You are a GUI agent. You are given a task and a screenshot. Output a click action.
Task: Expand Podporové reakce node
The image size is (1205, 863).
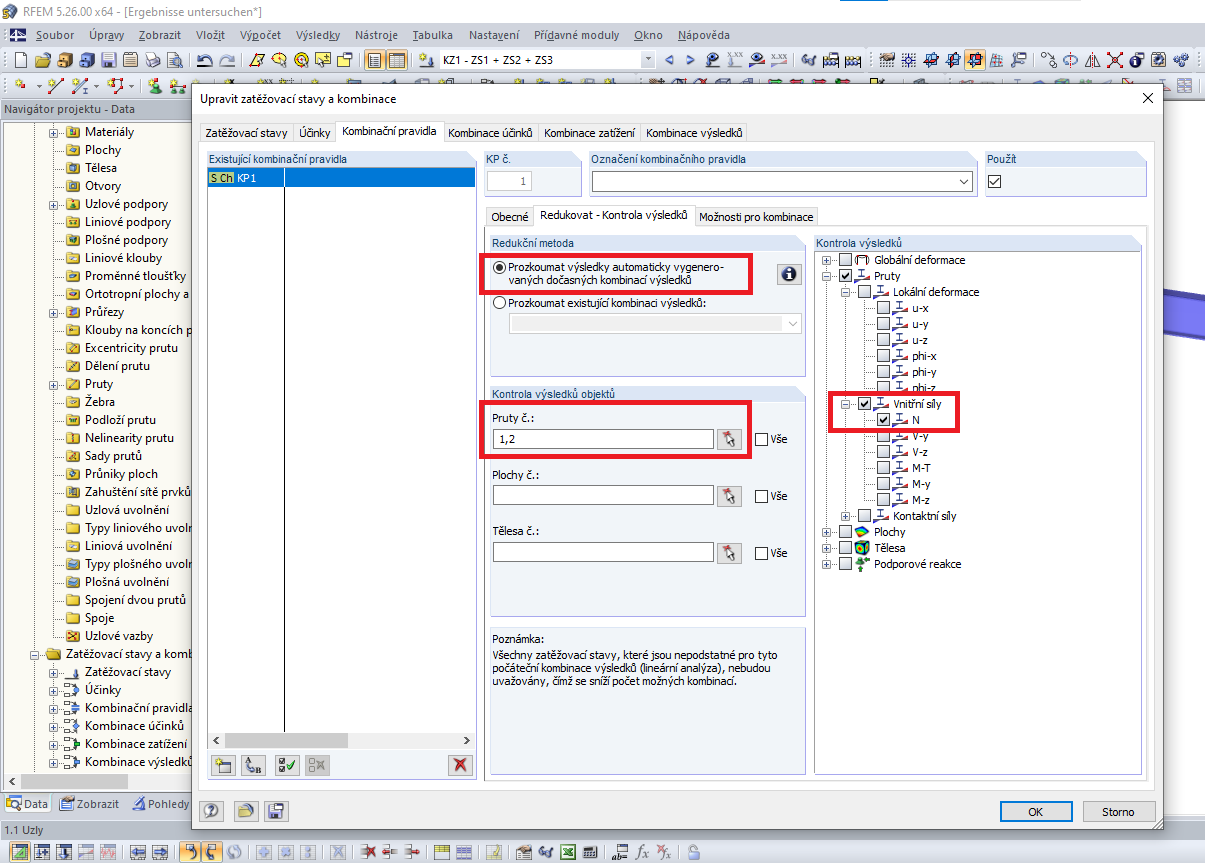click(826, 564)
